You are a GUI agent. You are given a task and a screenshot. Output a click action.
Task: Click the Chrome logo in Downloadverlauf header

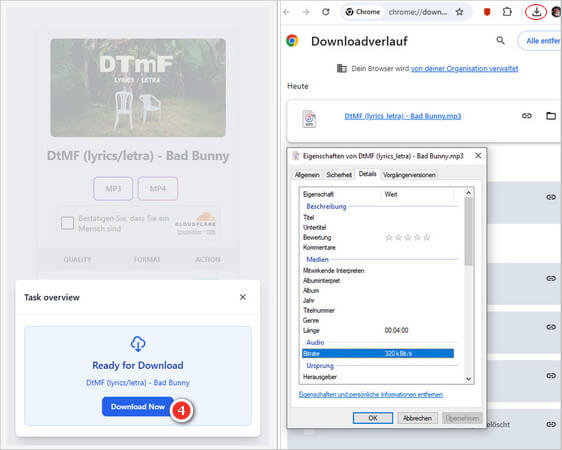292,40
